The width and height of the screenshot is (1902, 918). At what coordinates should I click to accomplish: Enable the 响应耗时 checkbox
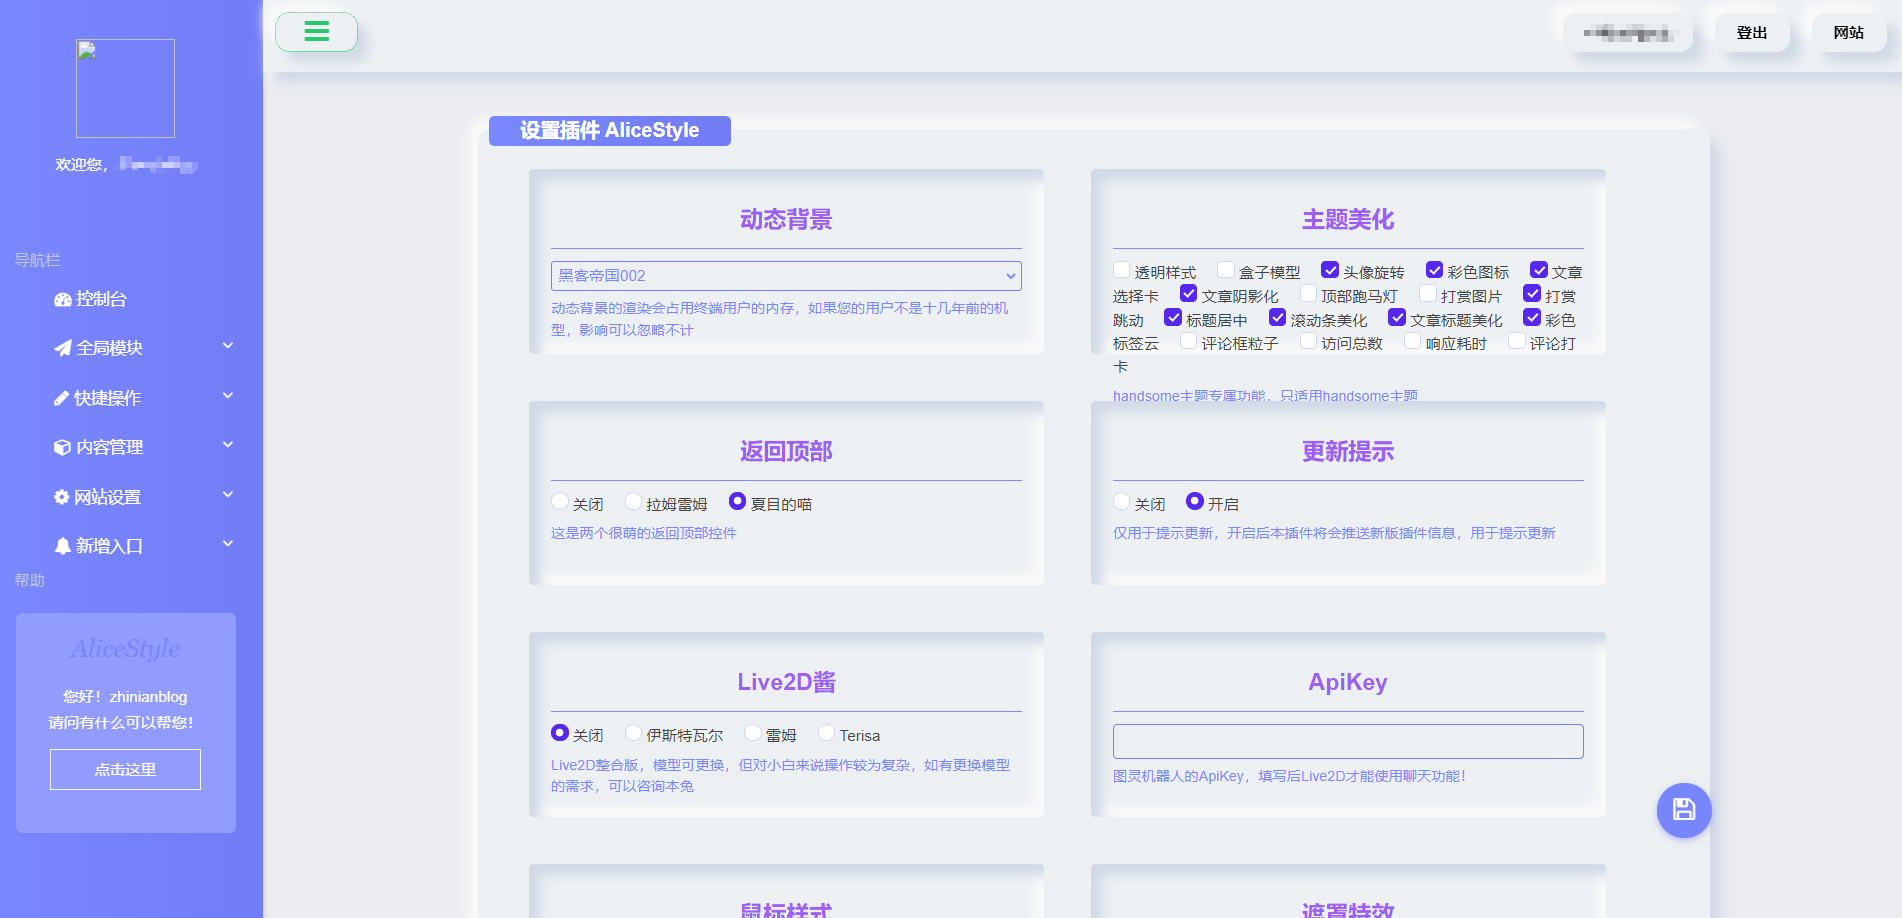coord(1412,341)
